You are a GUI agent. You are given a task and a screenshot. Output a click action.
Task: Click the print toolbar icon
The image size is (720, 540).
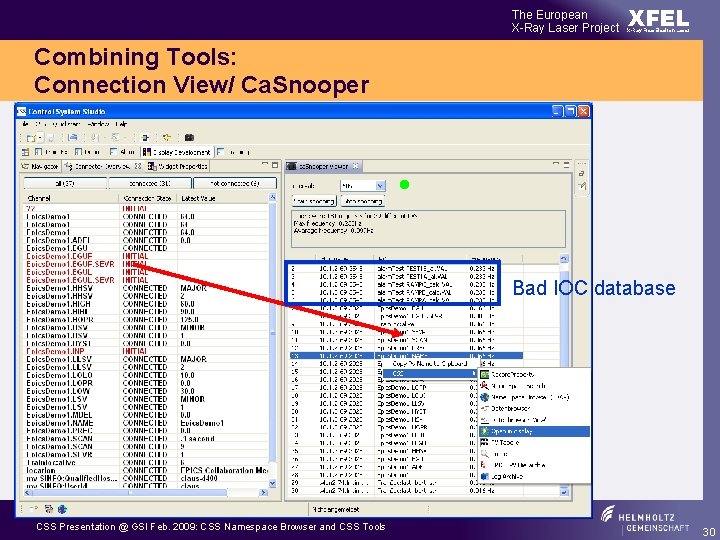(x=73, y=137)
